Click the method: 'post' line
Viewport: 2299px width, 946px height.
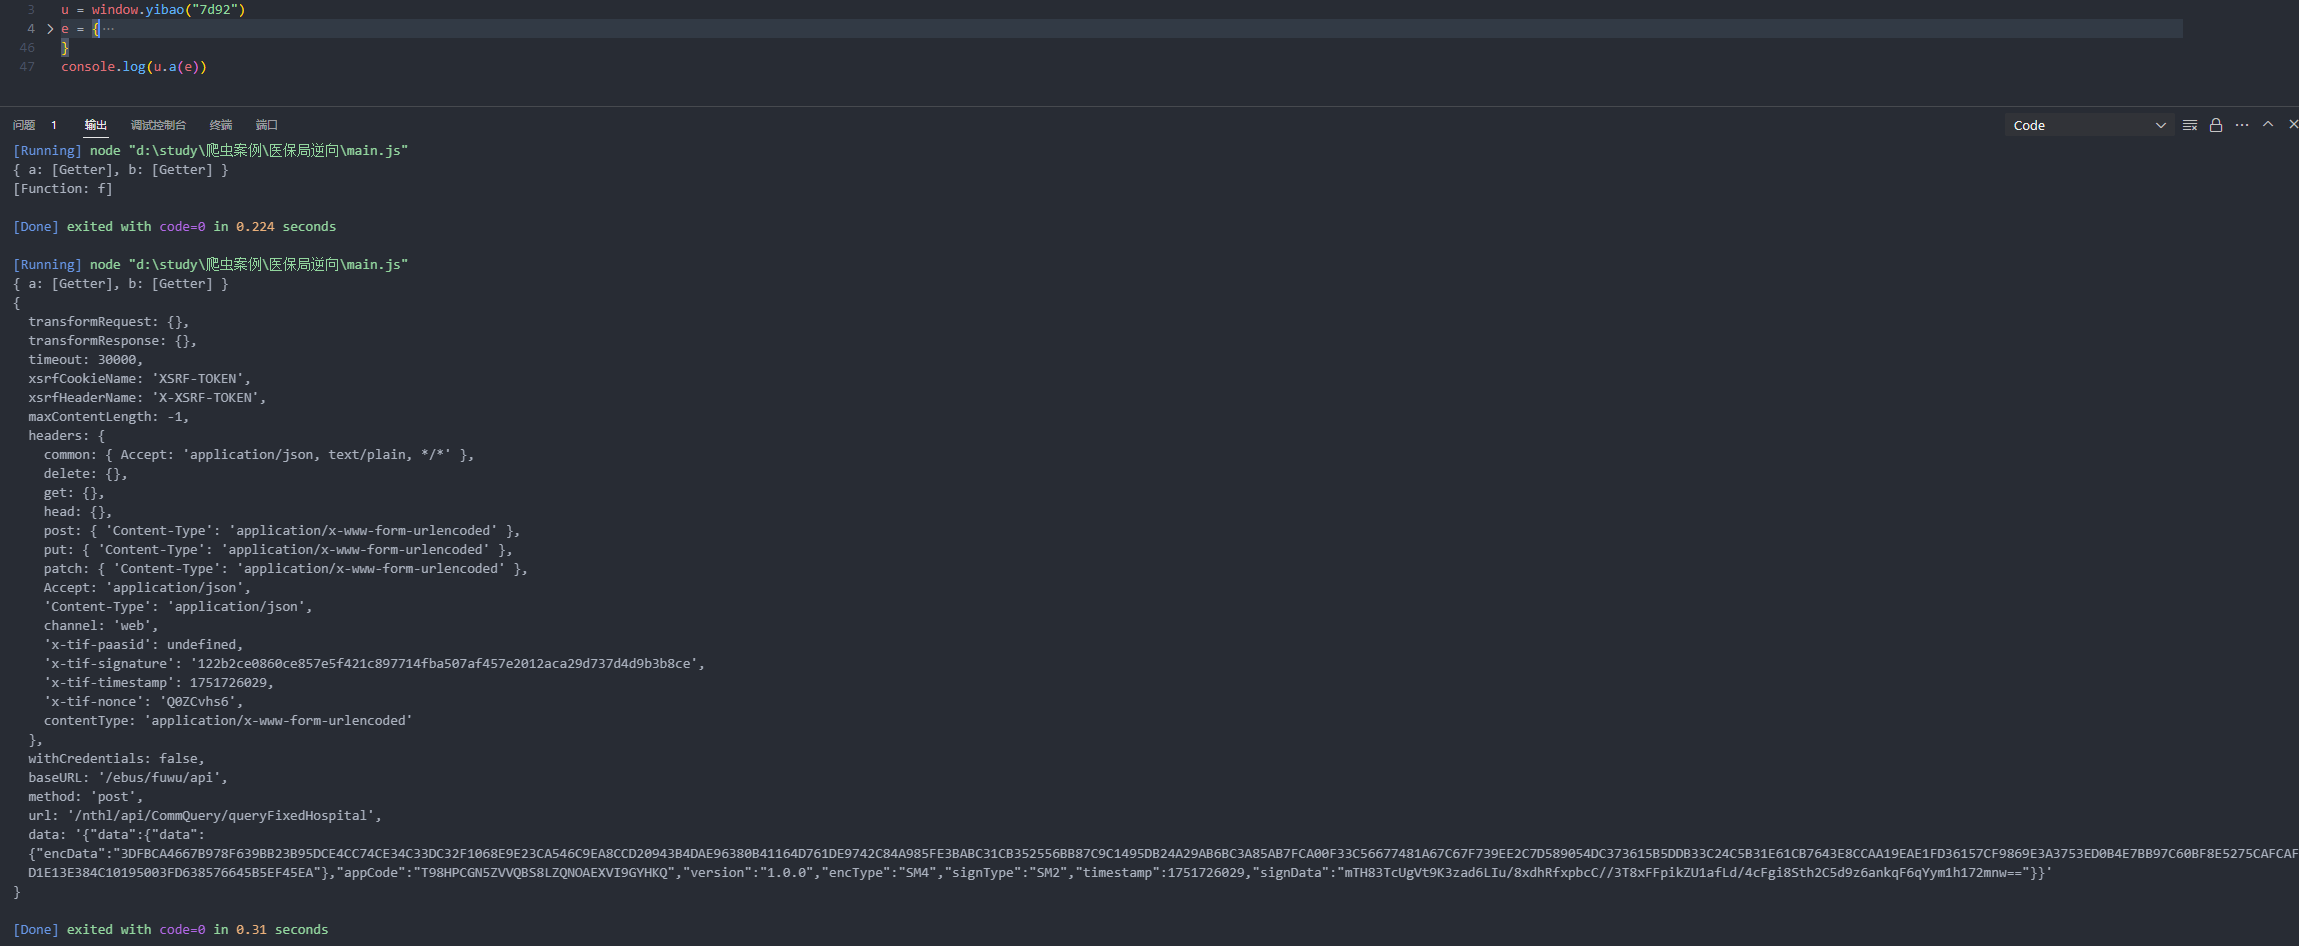(86, 797)
